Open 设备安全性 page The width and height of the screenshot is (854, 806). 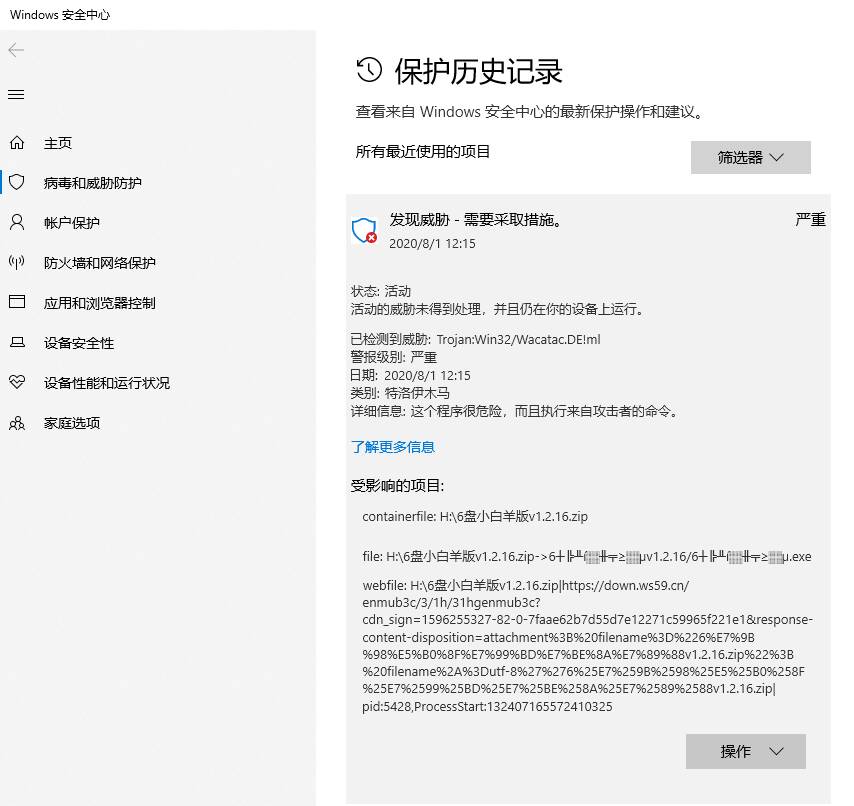pos(79,343)
